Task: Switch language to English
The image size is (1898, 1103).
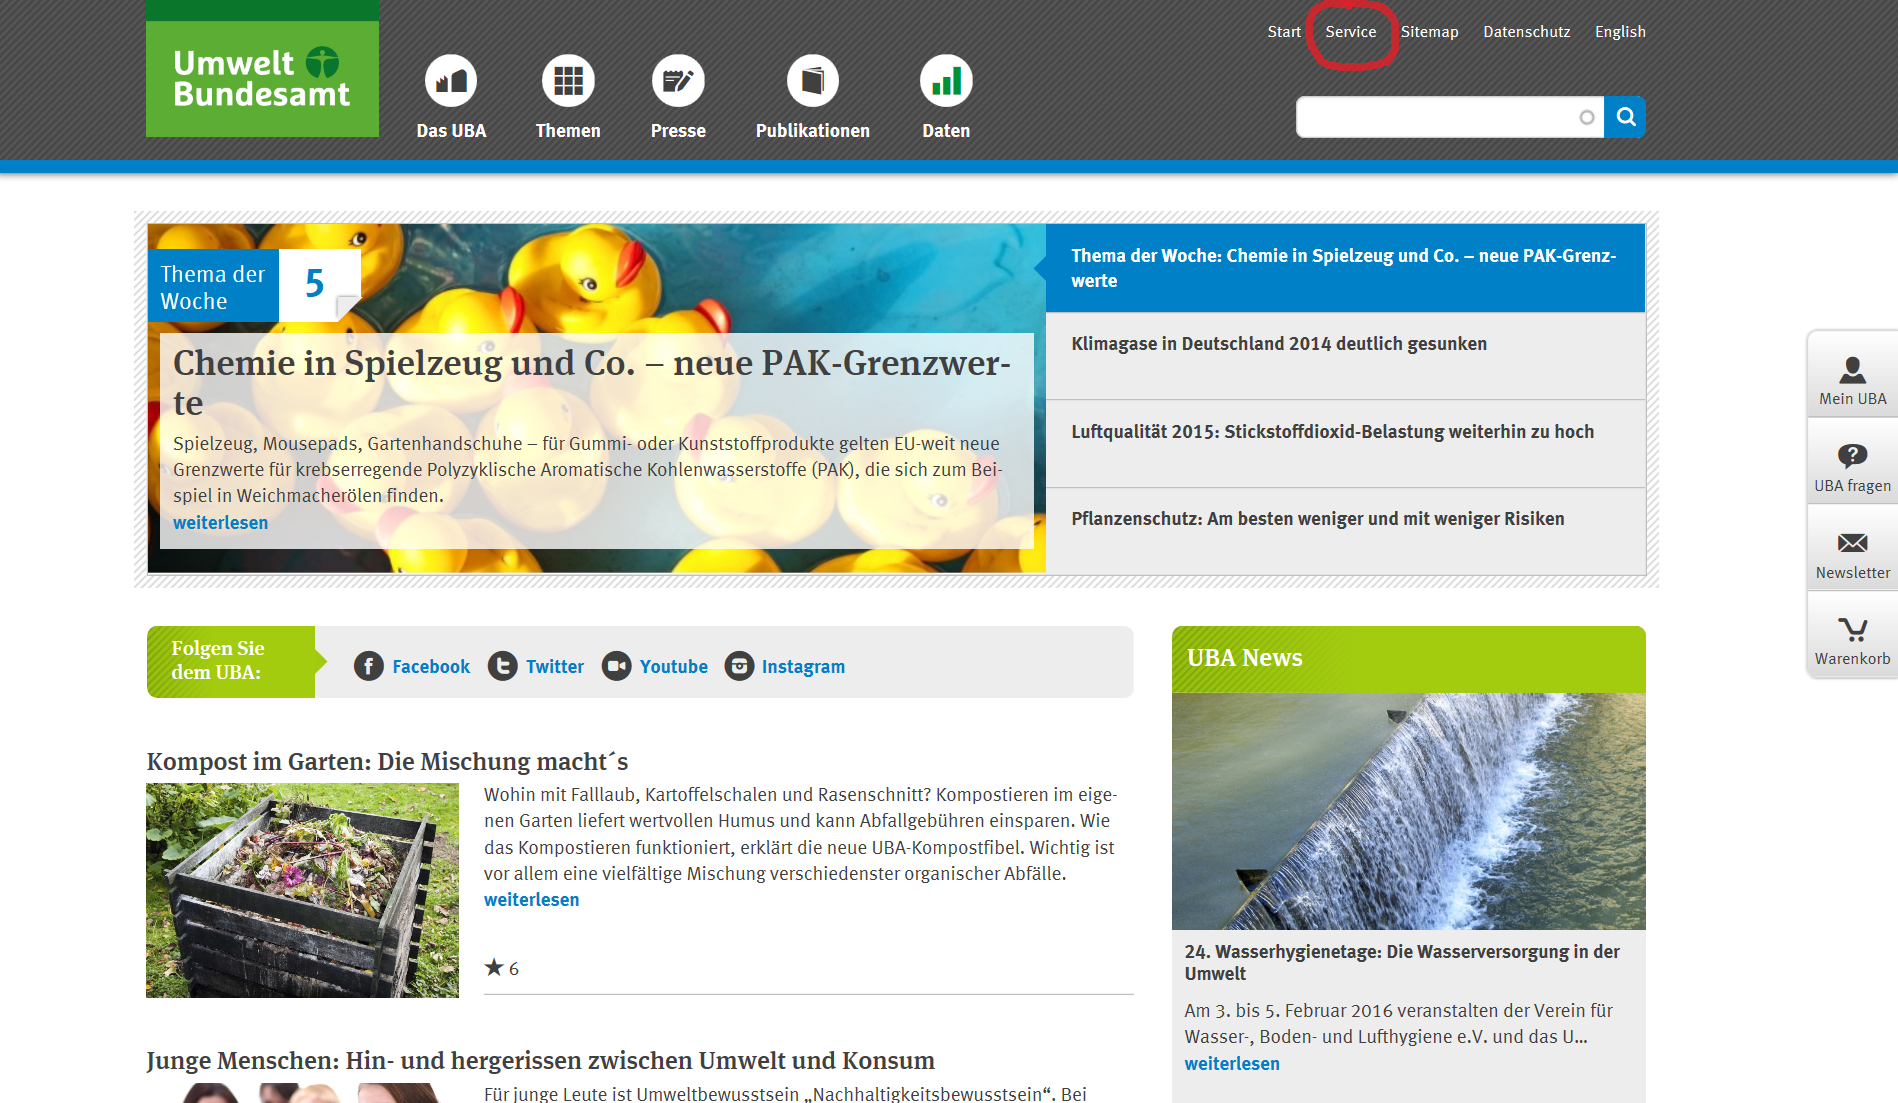Action: point(1620,32)
